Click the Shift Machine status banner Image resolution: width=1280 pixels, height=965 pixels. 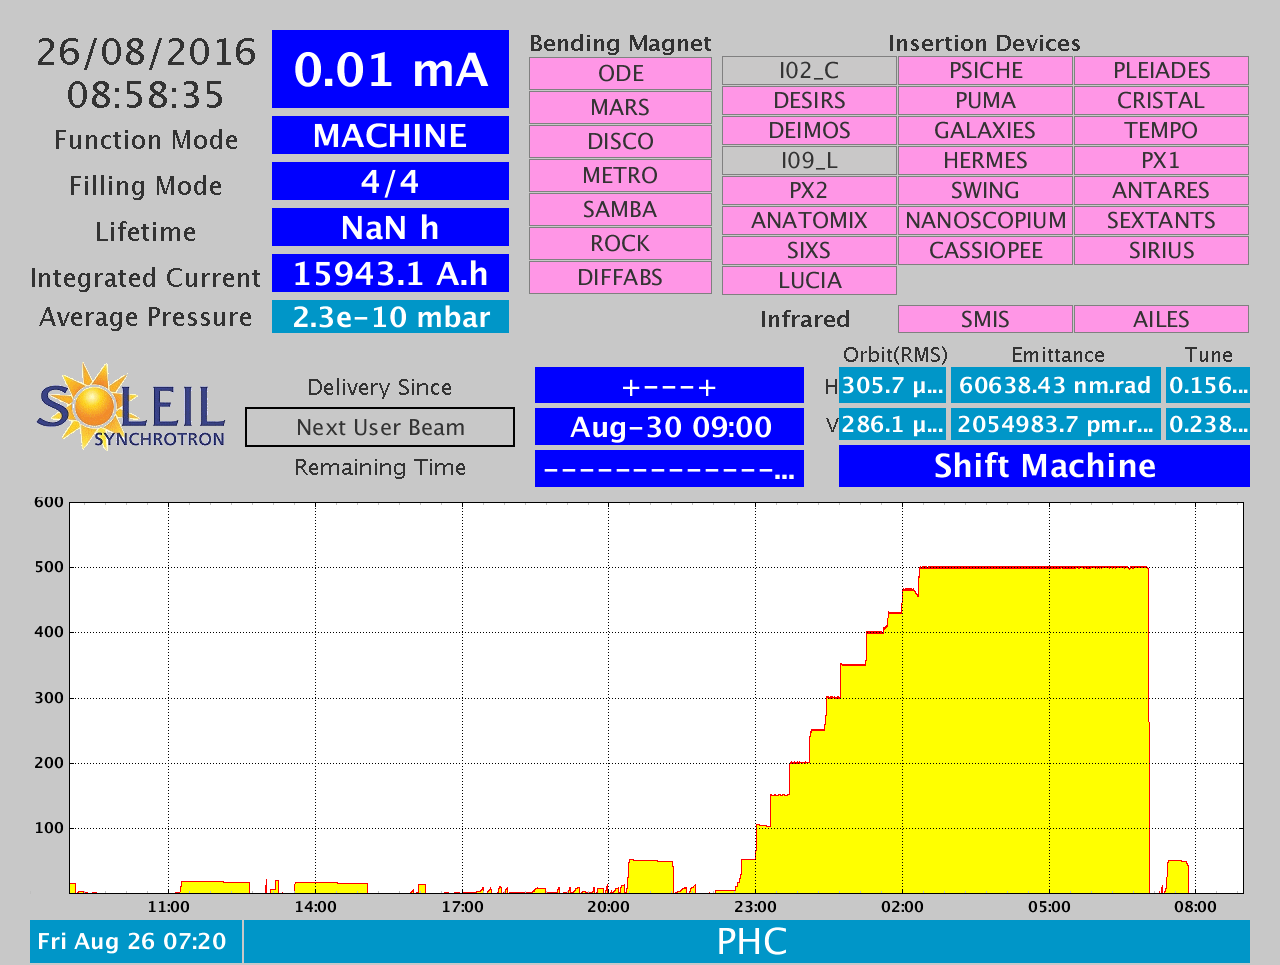1044,466
